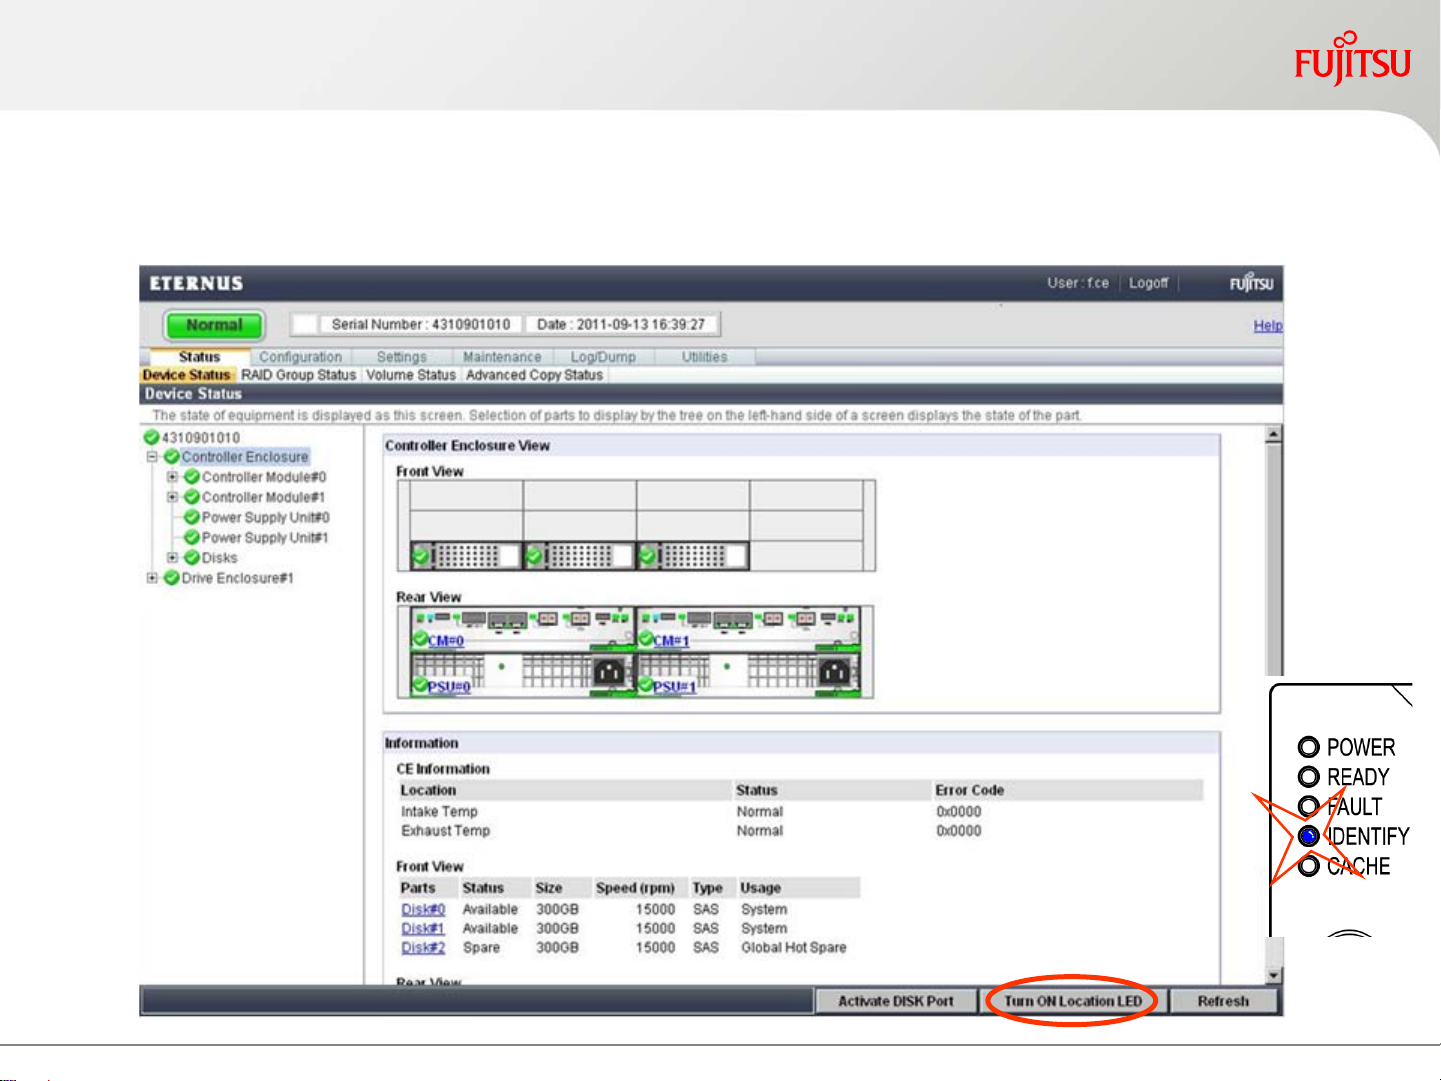Open the Disk#2 link in parts table

point(423,947)
